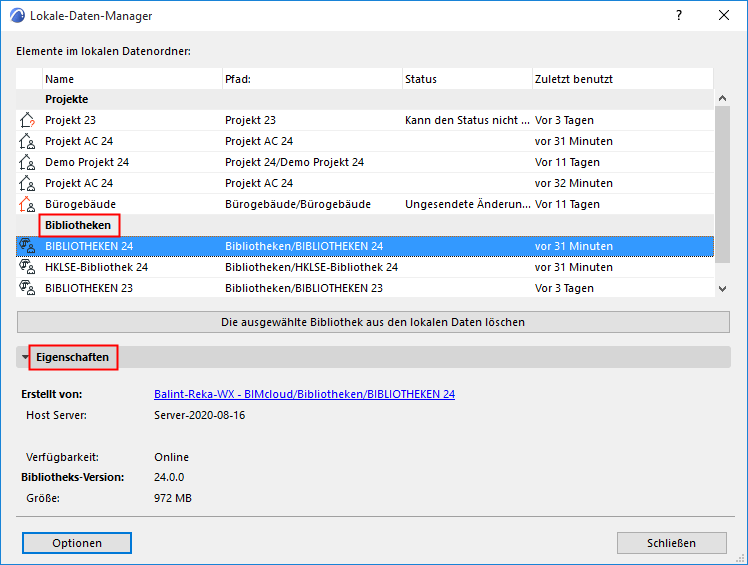This screenshot has width=748, height=565.
Task: Delete the selected library from local data
Action: pos(373,322)
